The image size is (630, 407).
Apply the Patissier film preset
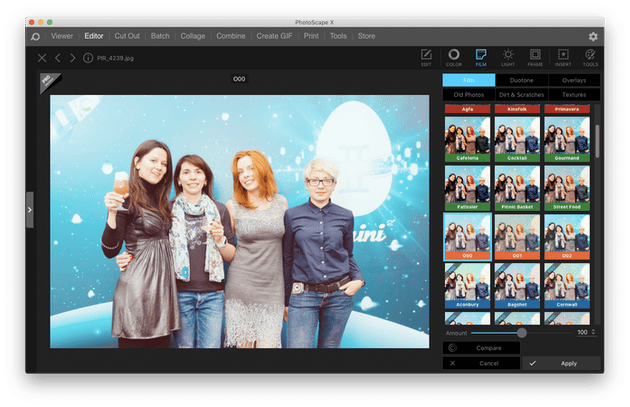[467, 188]
